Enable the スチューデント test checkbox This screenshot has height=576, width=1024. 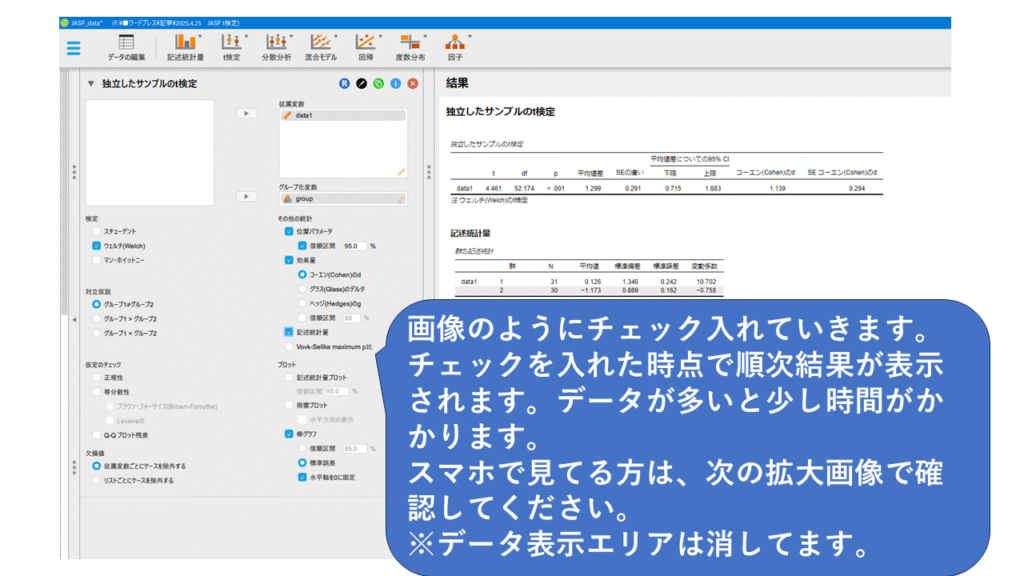click(x=97, y=231)
